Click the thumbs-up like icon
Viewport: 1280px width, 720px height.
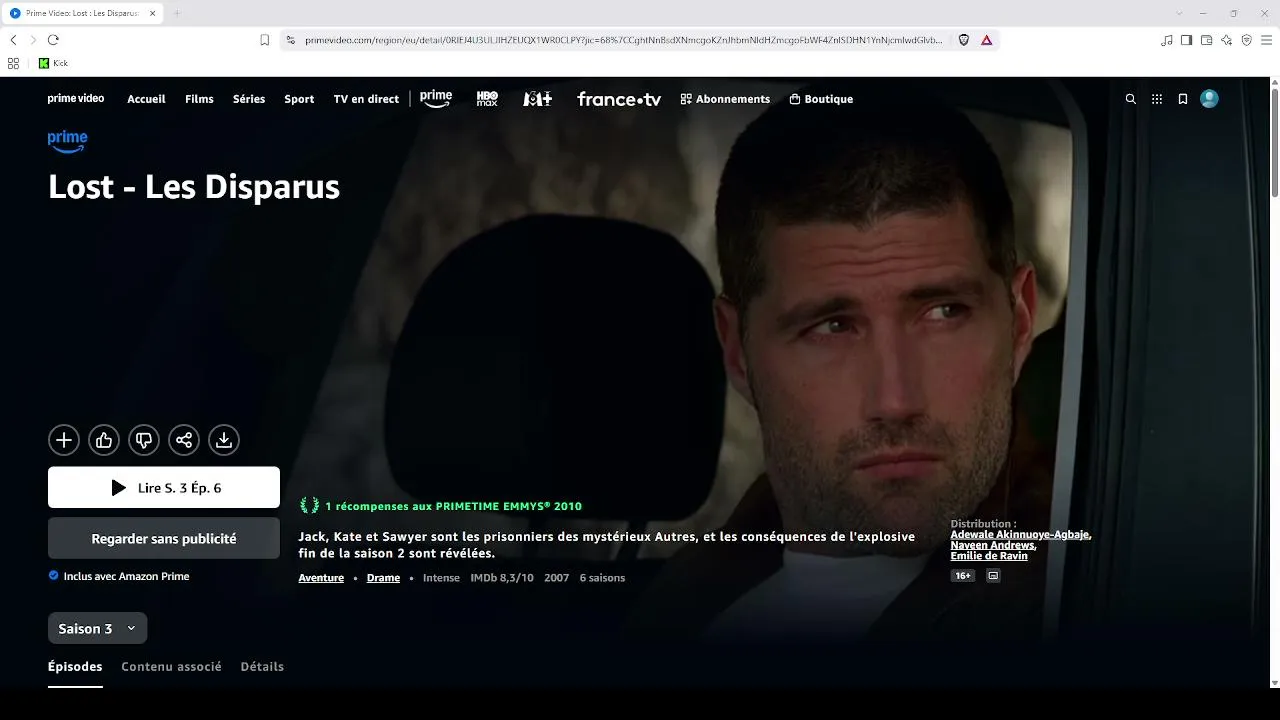click(x=104, y=440)
